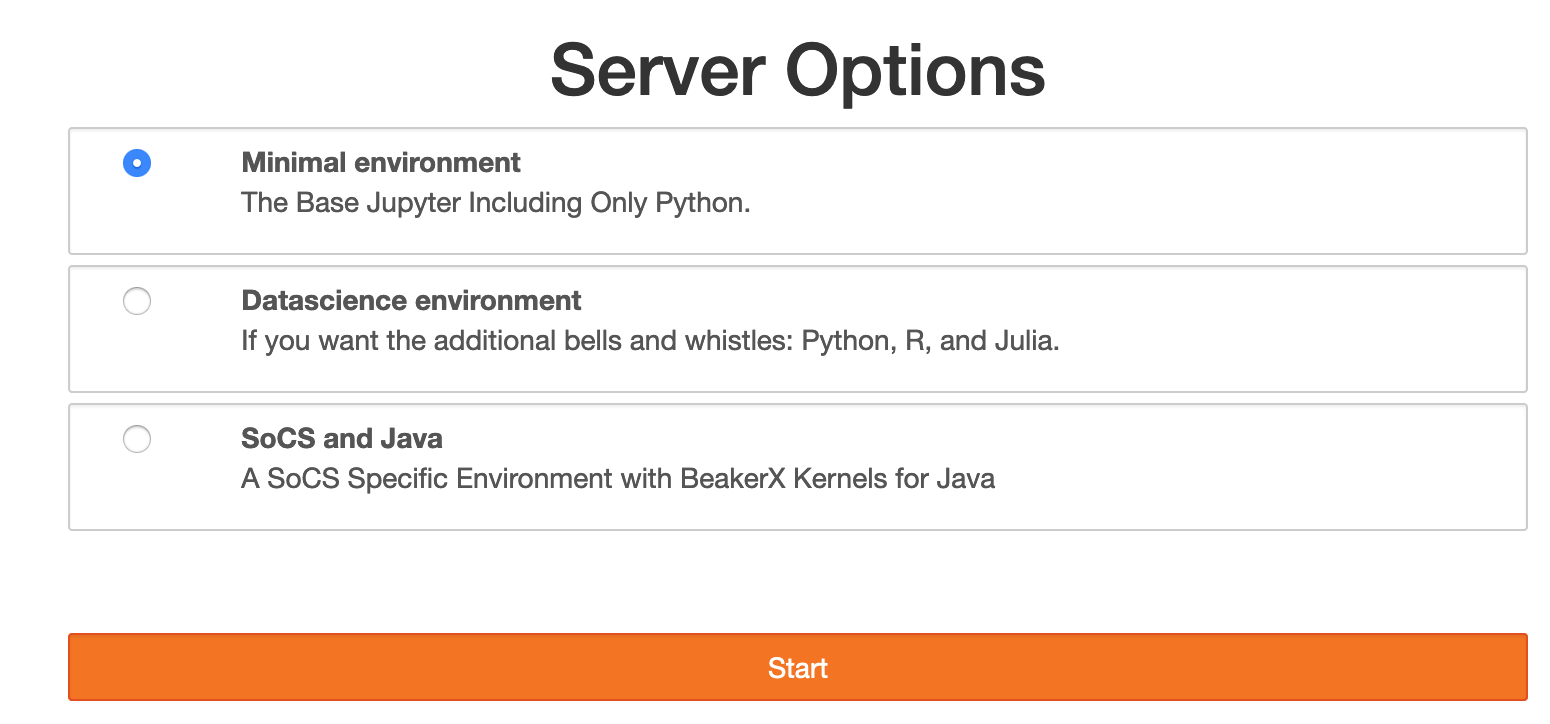Image resolution: width=1550 pixels, height=724 pixels.
Task: Enable the Java BeakerX environment option
Action: 137,439
